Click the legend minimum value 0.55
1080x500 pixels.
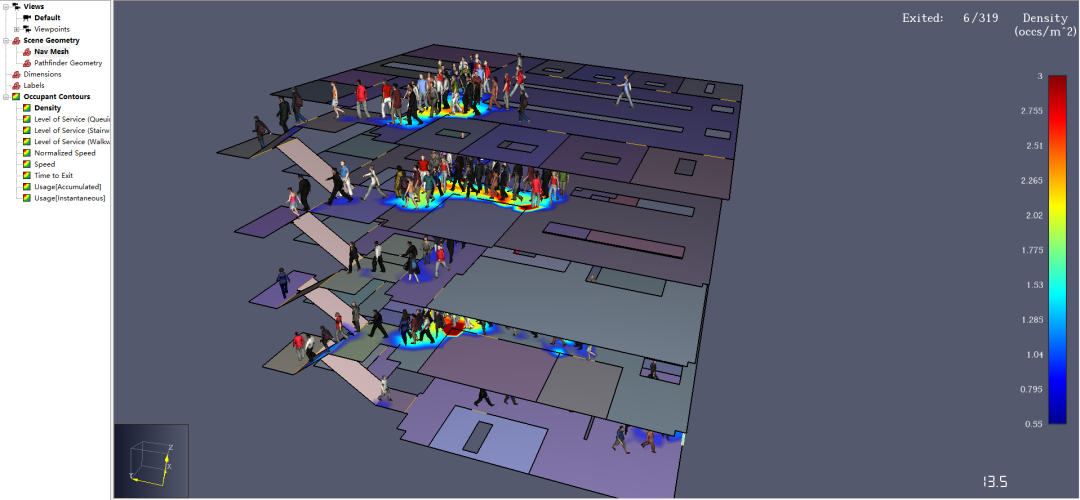(x=1034, y=424)
